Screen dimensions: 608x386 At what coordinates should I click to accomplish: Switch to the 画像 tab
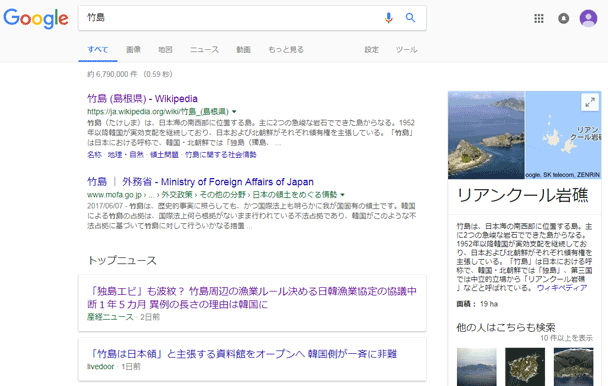click(x=133, y=50)
